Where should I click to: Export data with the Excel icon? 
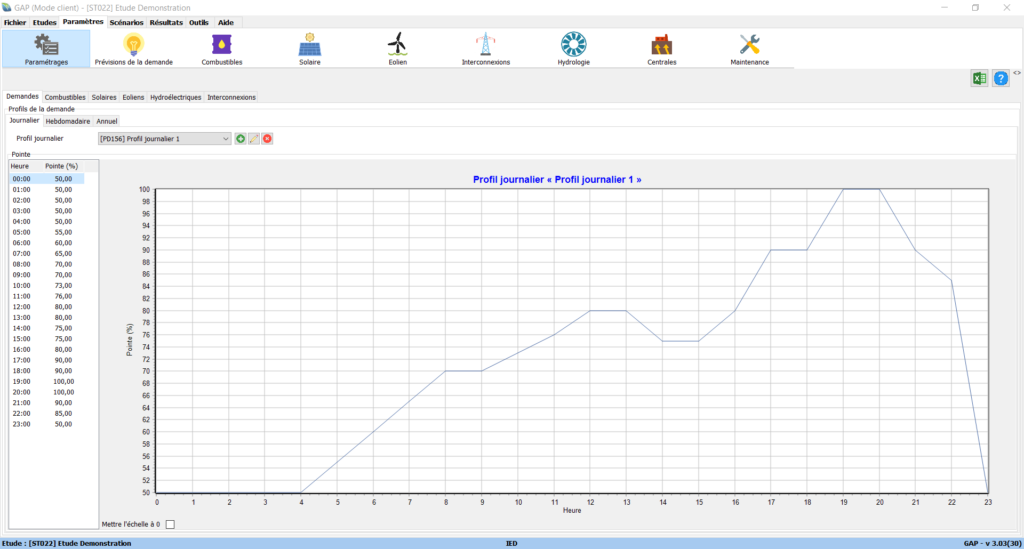pos(979,79)
